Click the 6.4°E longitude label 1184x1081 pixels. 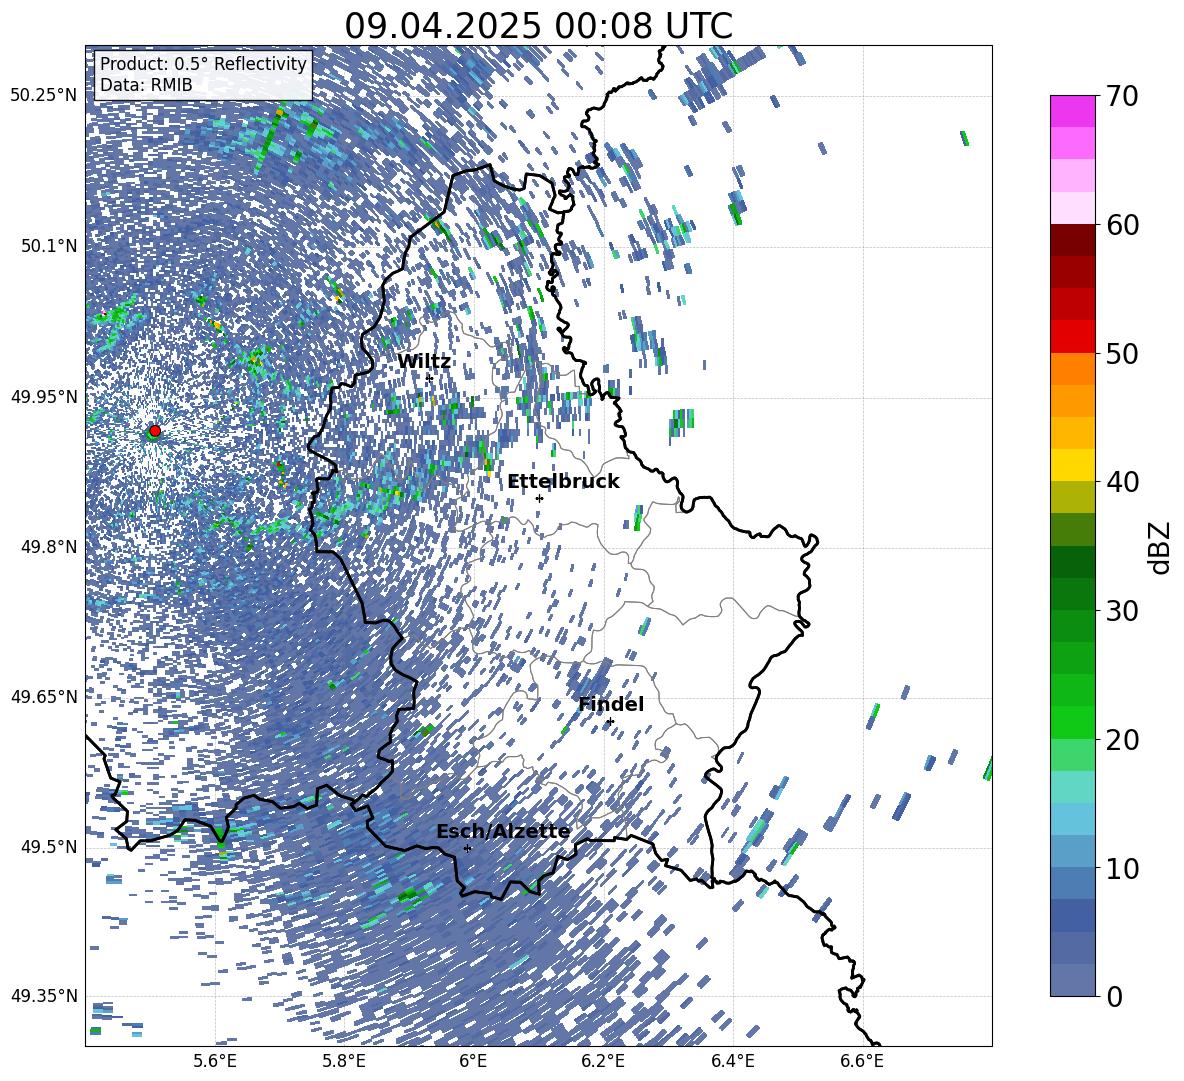click(x=732, y=1061)
